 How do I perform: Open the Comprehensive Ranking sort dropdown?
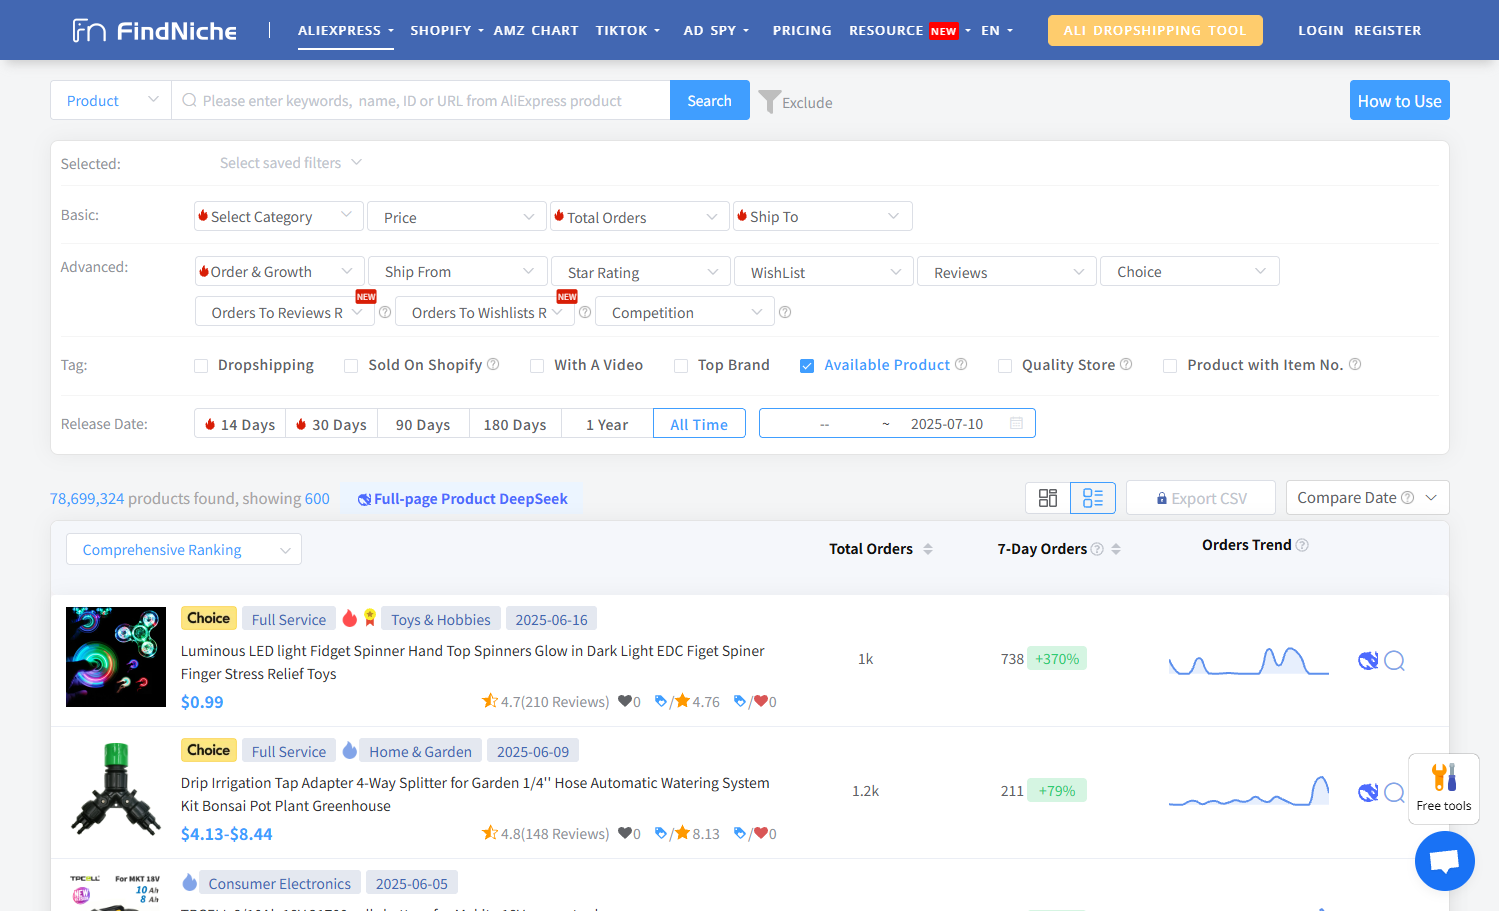pyautogui.click(x=184, y=549)
